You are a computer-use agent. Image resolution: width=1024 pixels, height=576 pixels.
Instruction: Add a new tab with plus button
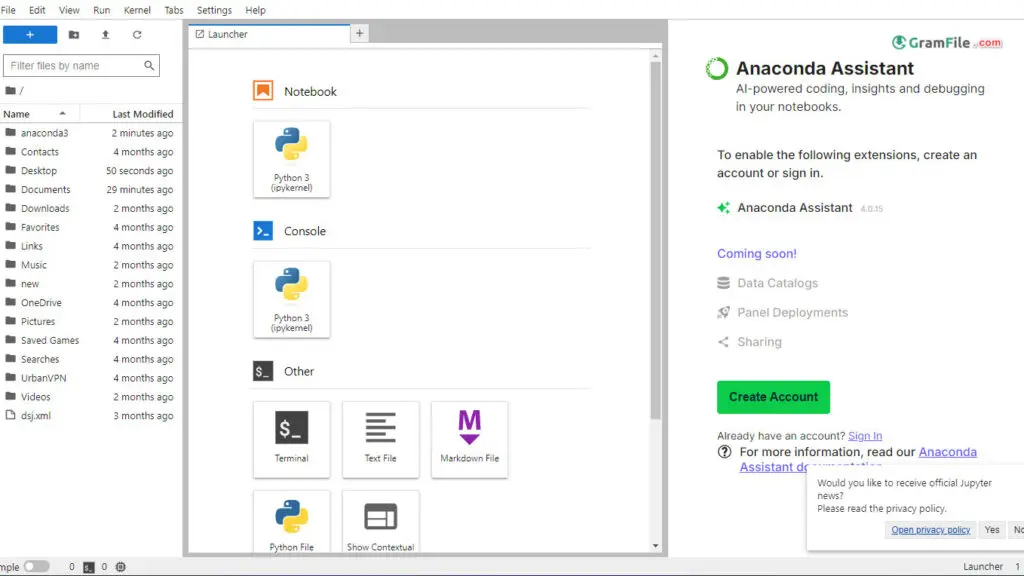coord(359,33)
